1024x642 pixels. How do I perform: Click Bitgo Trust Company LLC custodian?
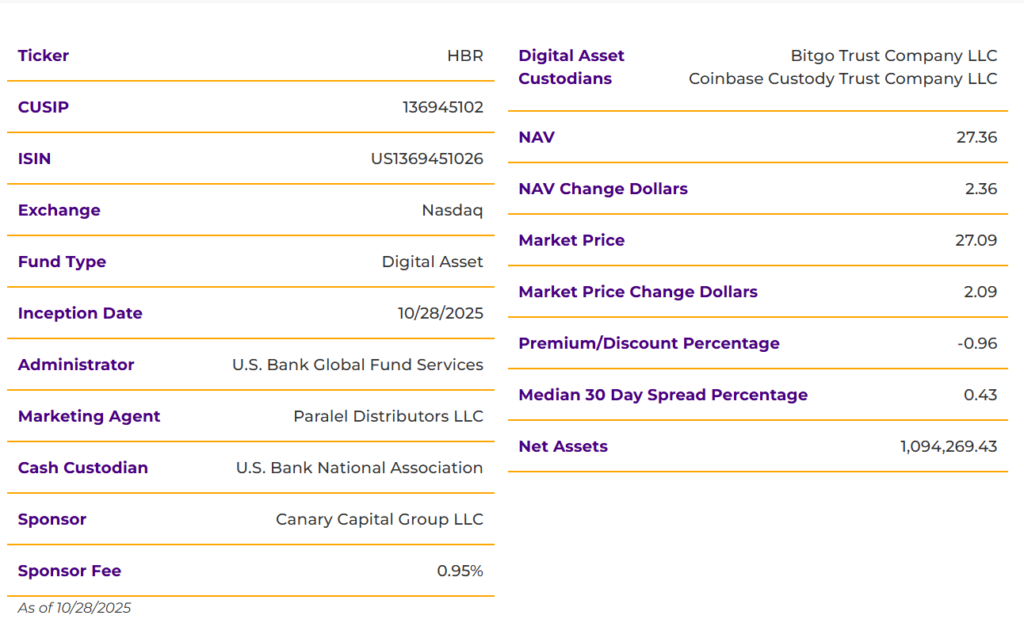(893, 56)
